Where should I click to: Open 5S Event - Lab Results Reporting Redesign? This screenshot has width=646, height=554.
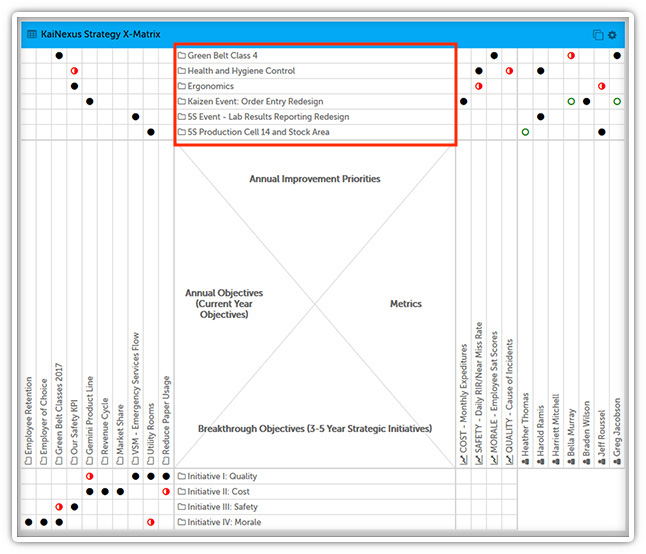(268, 117)
